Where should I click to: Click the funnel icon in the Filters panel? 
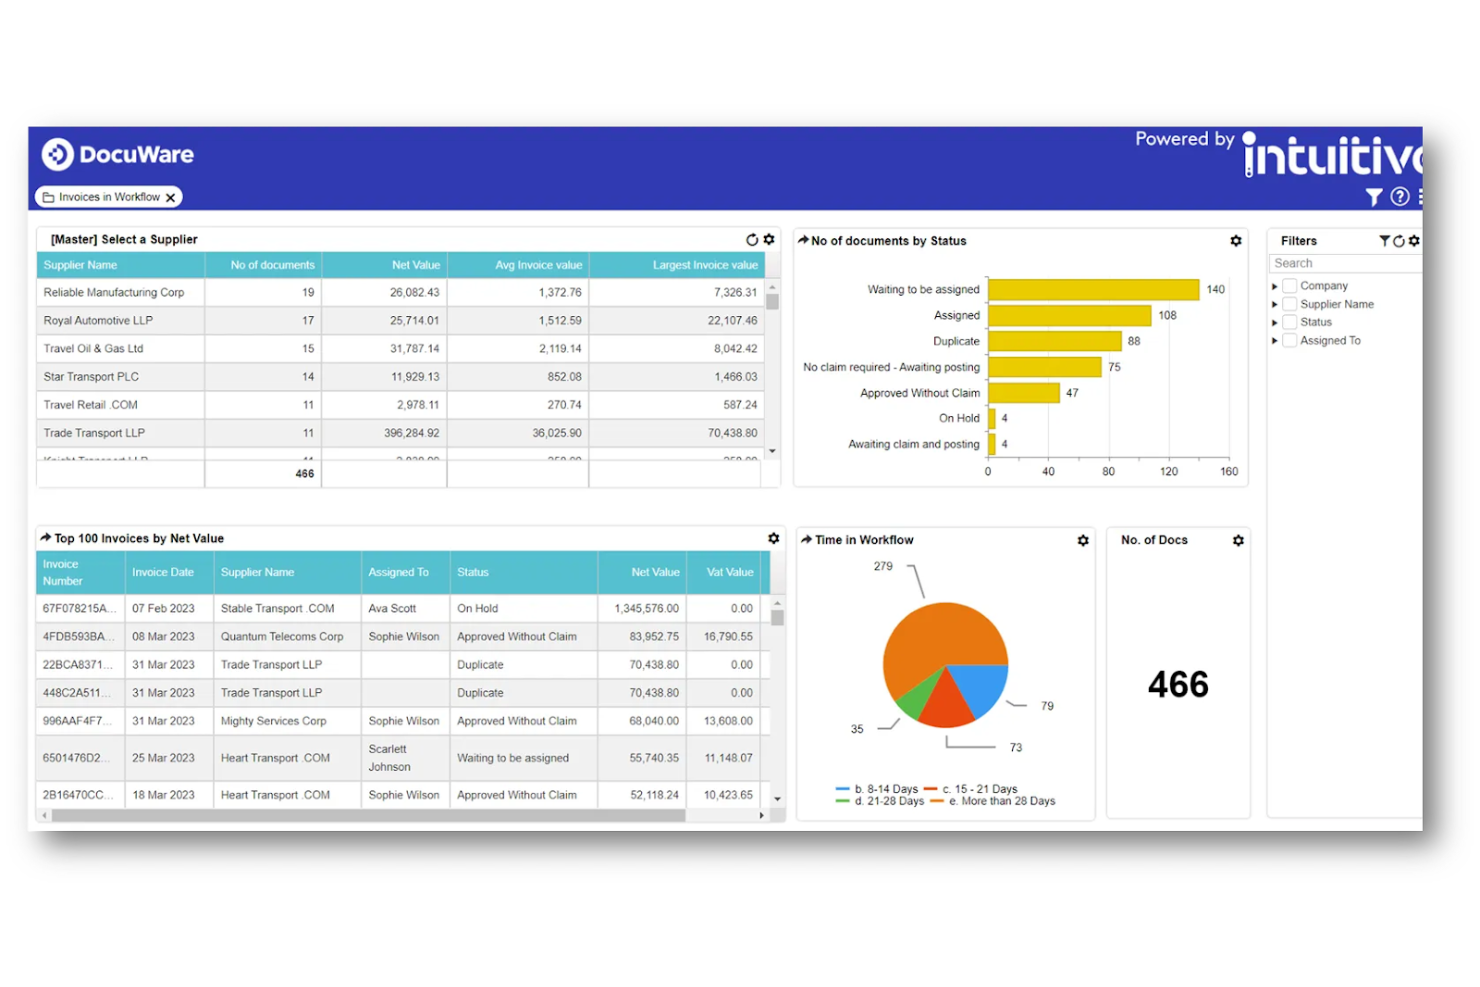coord(1385,240)
